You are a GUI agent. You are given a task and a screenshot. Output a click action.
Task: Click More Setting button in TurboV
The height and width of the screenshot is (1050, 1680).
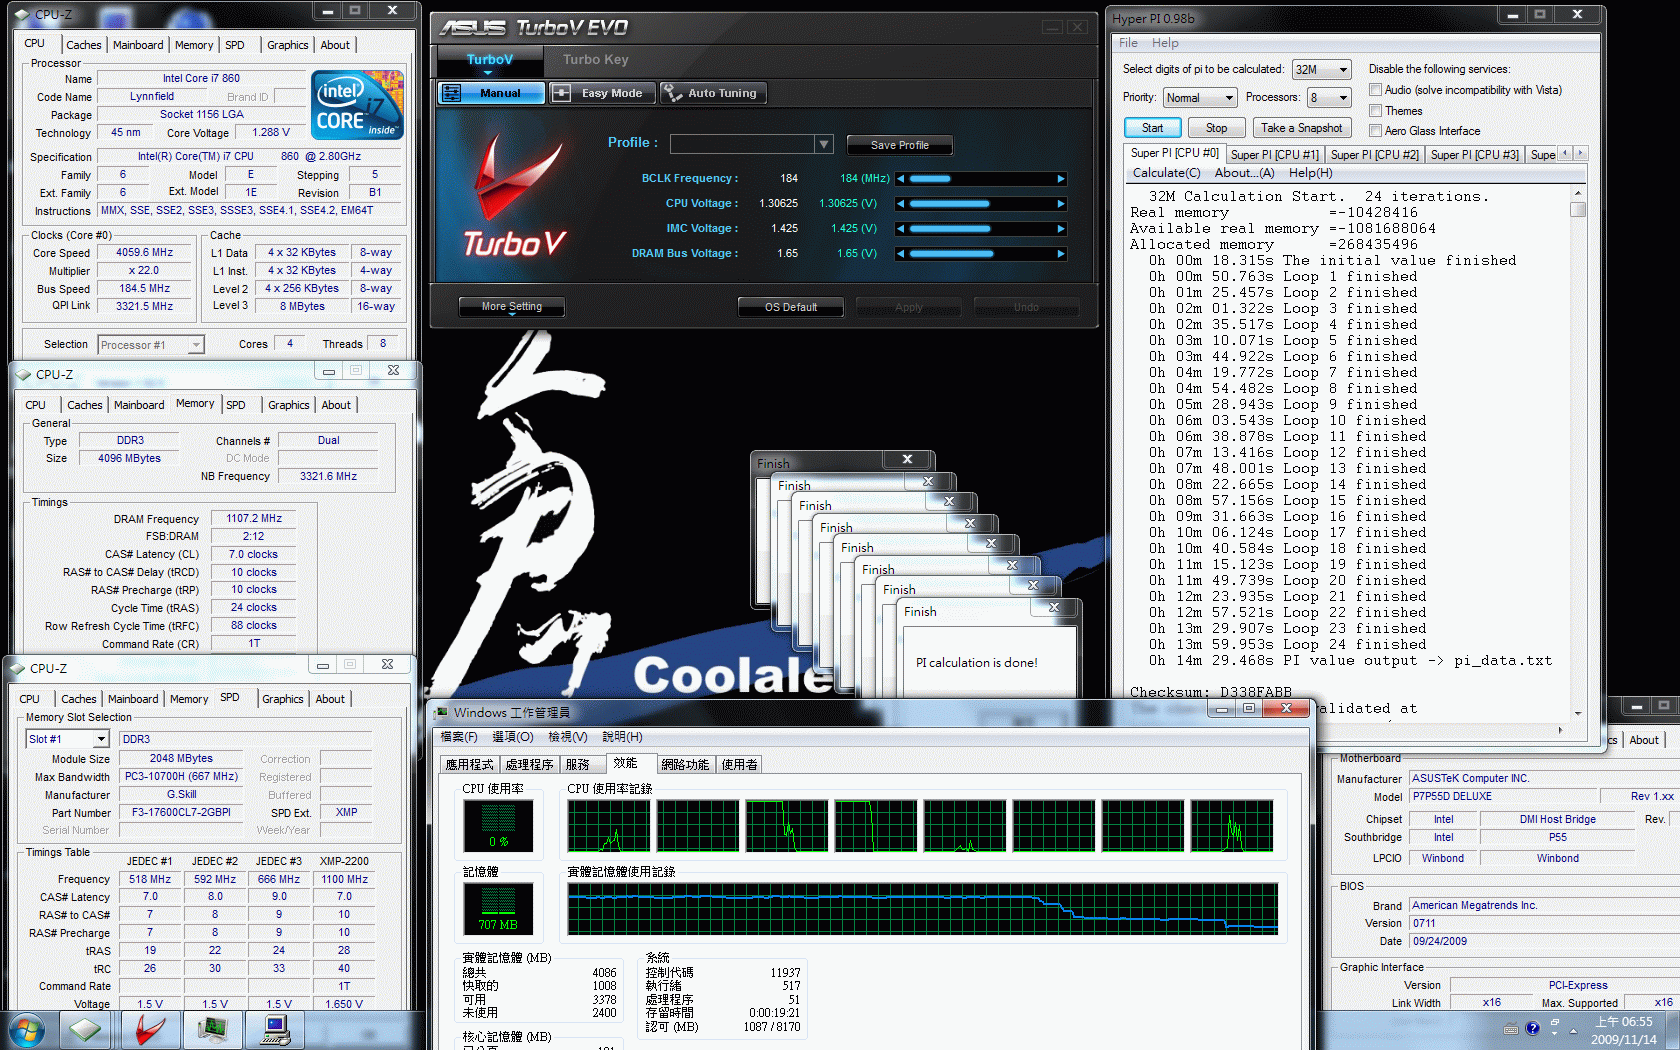click(511, 307)
